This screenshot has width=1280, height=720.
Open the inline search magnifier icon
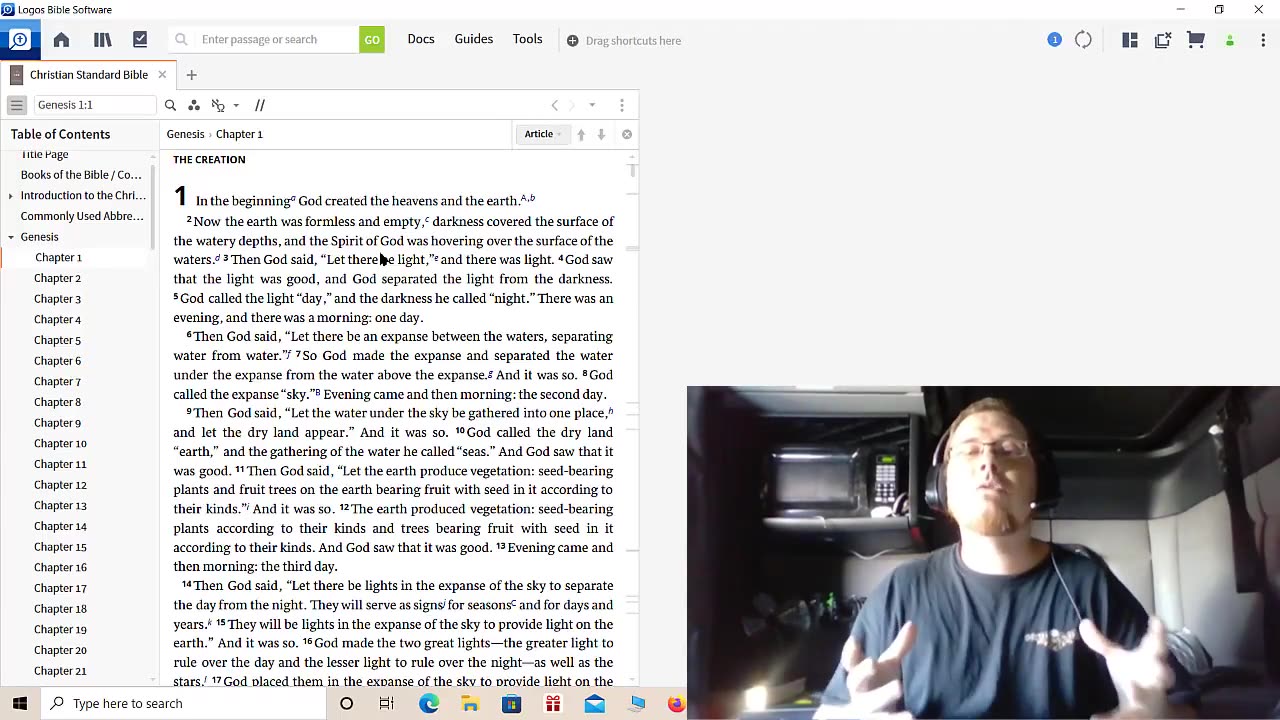[x=170, y=105]
